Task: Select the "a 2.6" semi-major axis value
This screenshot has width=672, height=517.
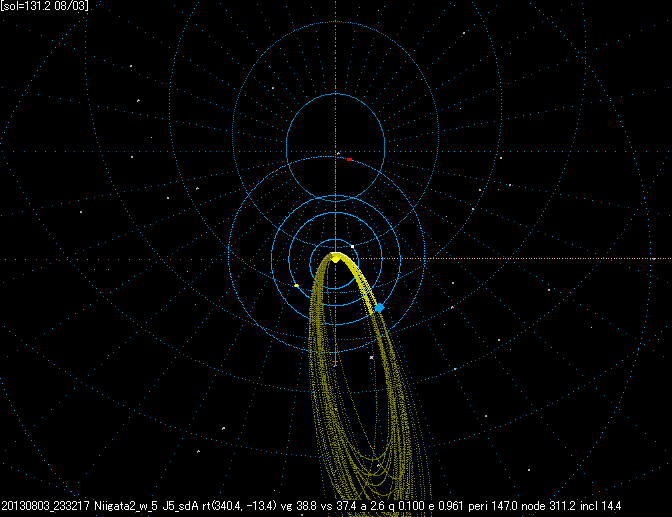Action: pos(372,506)
